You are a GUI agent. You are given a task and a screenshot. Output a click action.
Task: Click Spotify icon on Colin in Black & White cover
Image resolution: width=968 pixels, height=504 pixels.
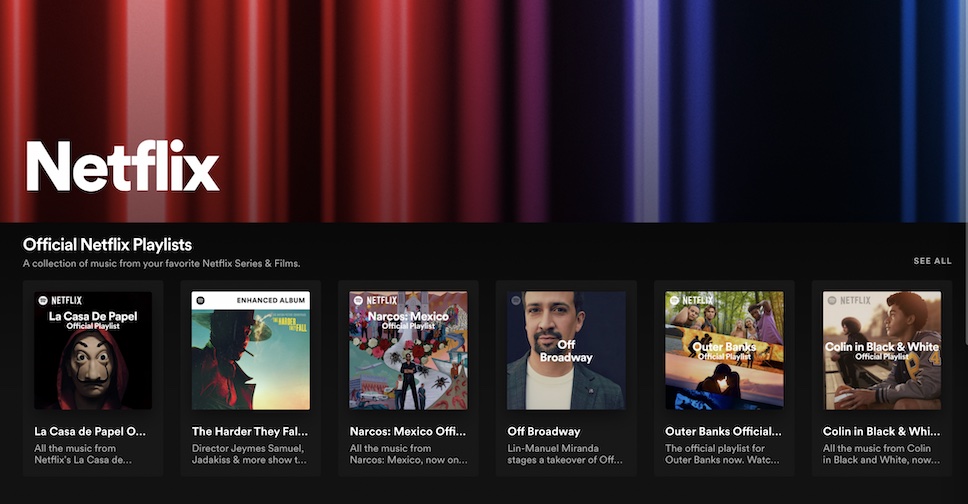(x=831, y=300)
